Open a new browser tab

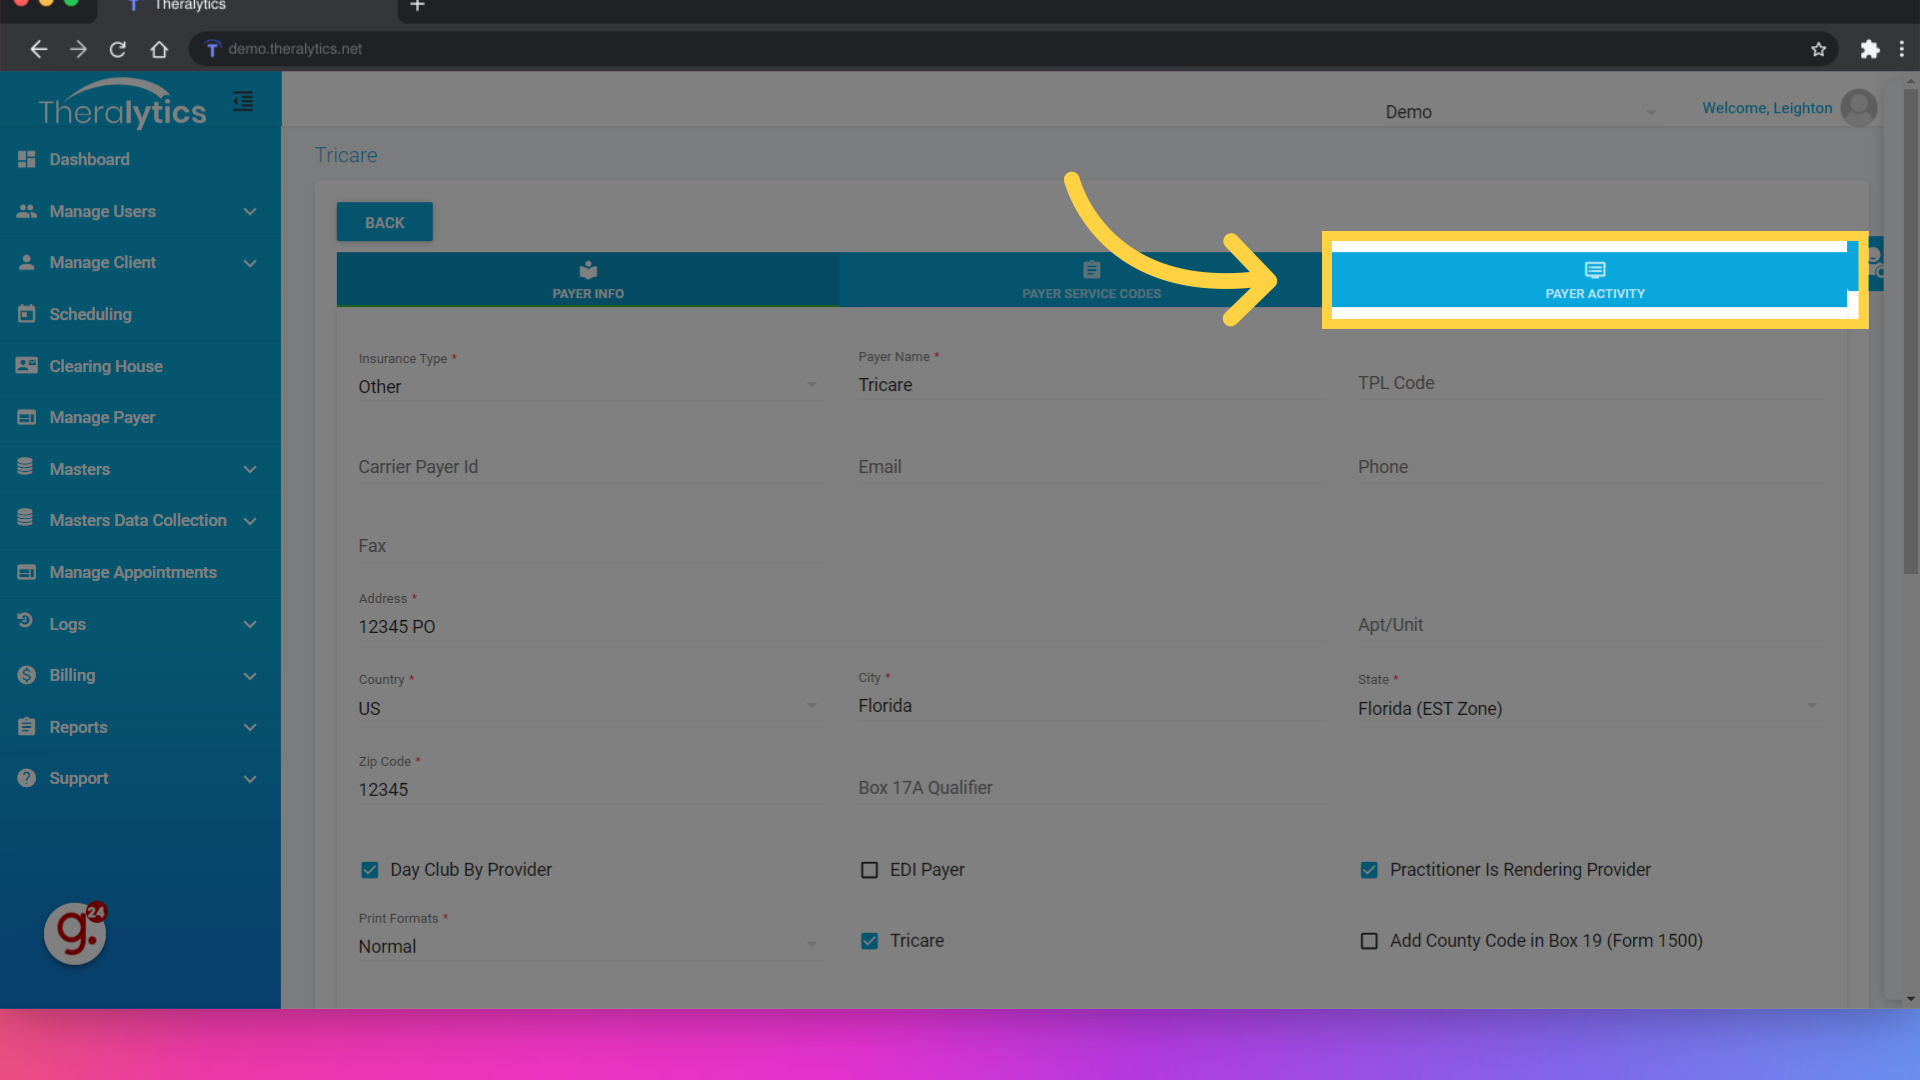(418, 6)
